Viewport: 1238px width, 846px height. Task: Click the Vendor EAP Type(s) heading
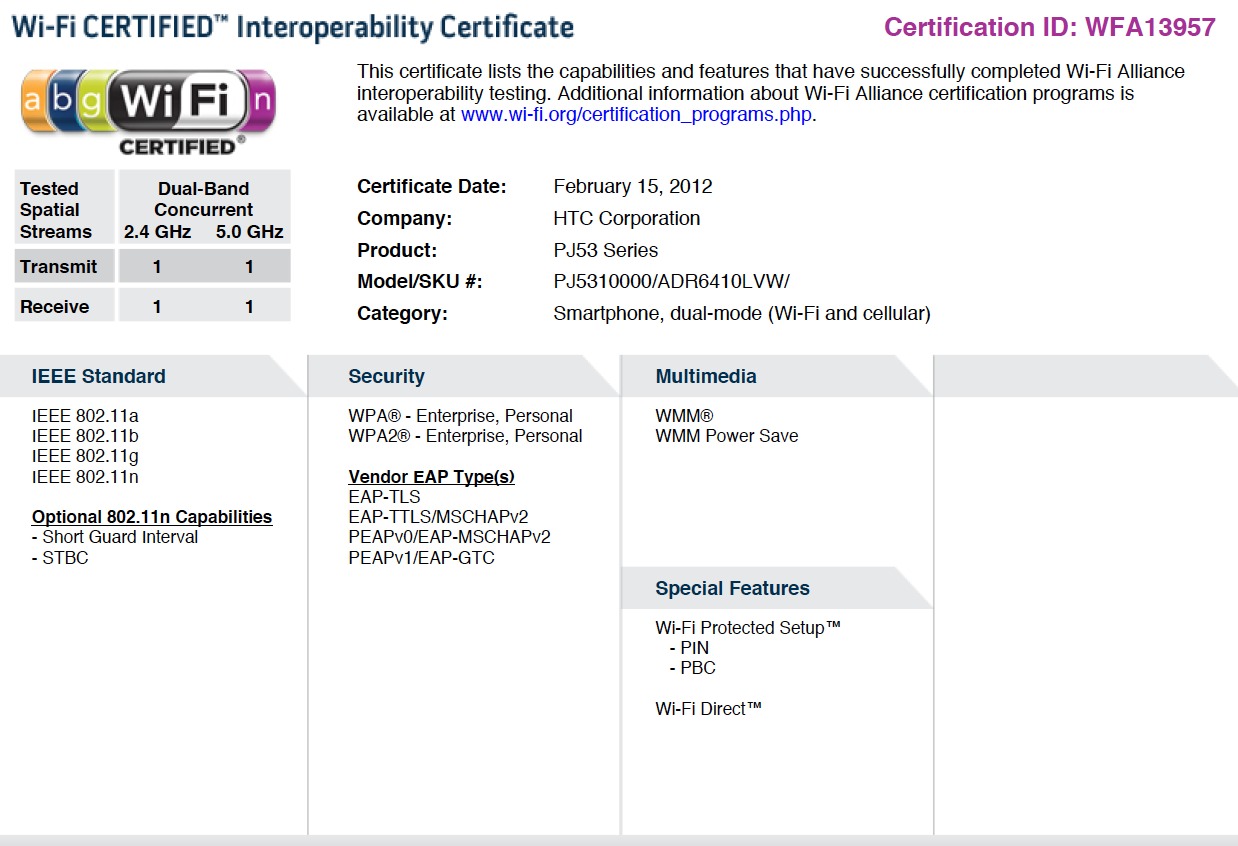[x=431, y=477]
